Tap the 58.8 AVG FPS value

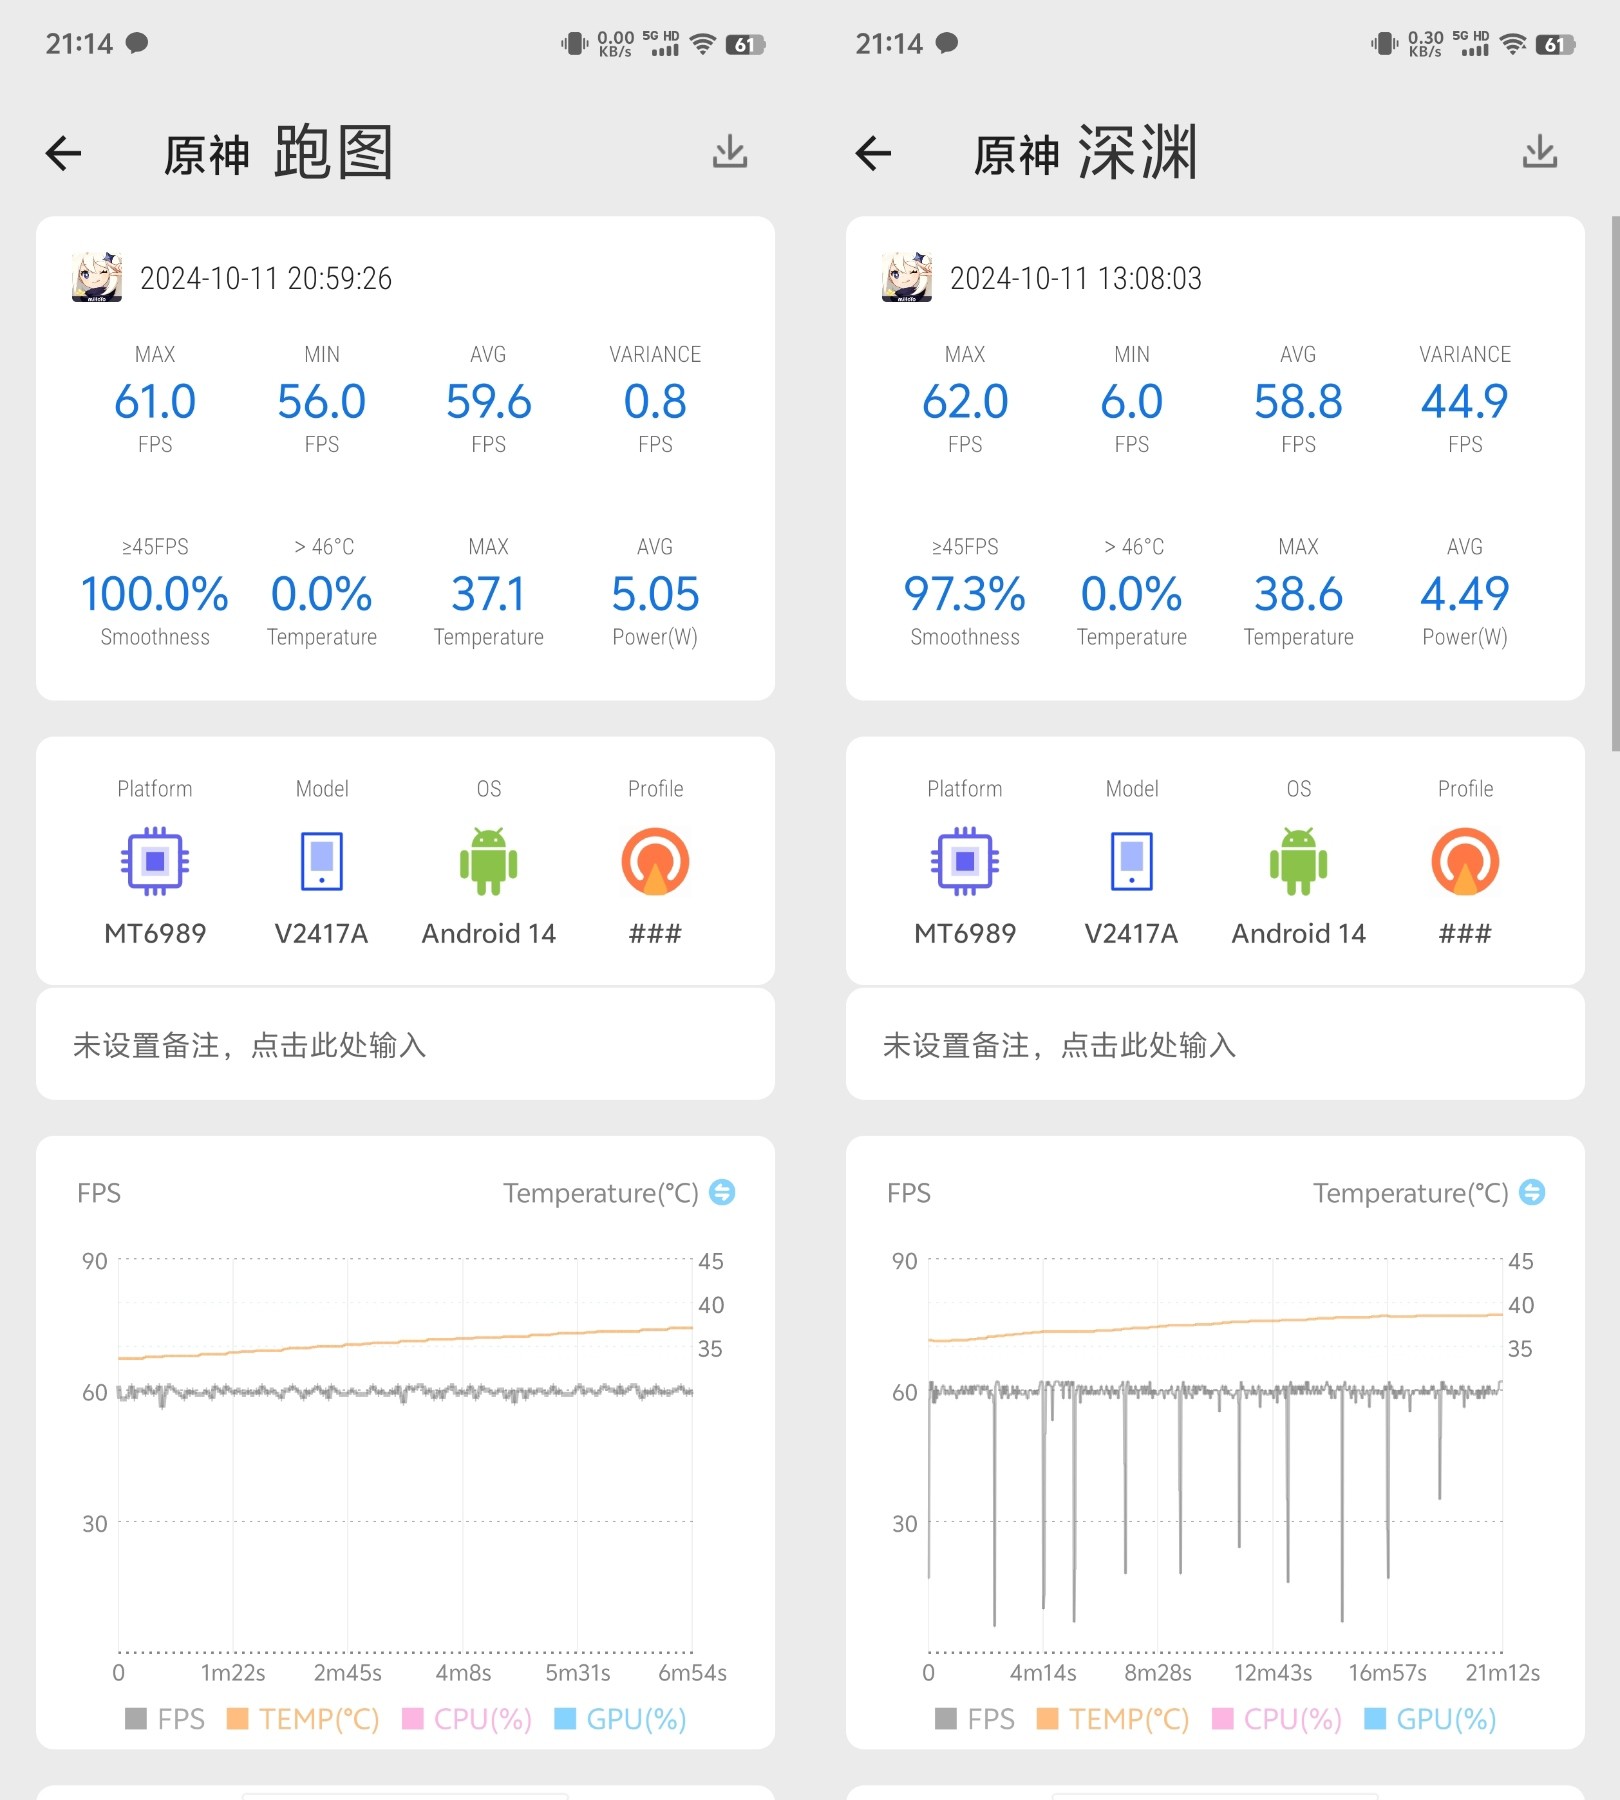(1299, 402)
